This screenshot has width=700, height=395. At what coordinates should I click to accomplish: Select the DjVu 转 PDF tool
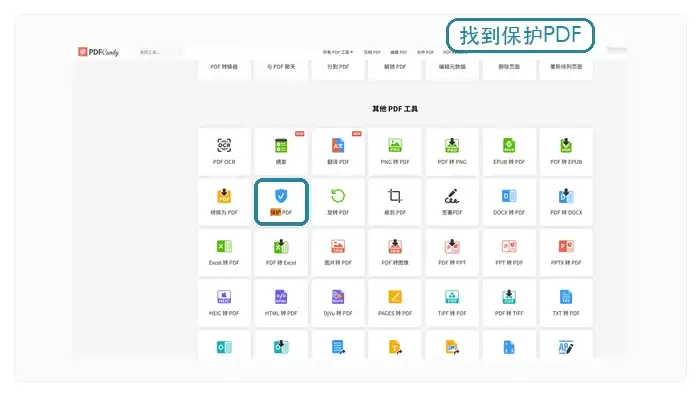coord(338,303)
